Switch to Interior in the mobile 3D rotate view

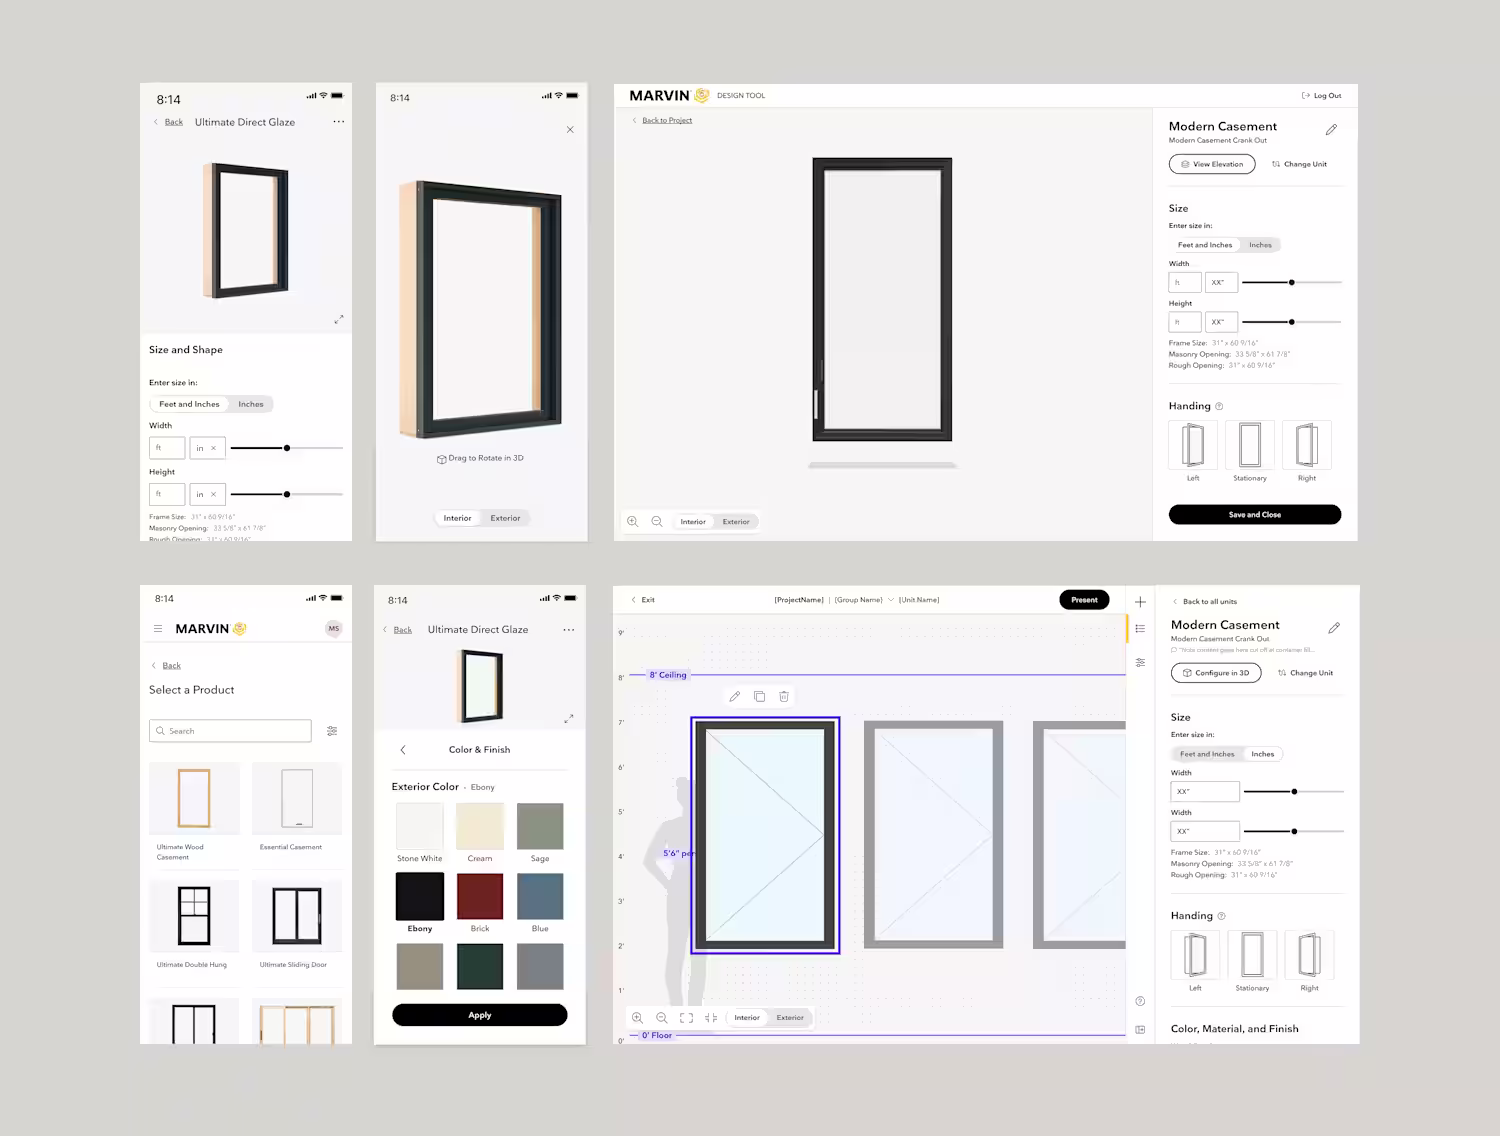[458, 518]
